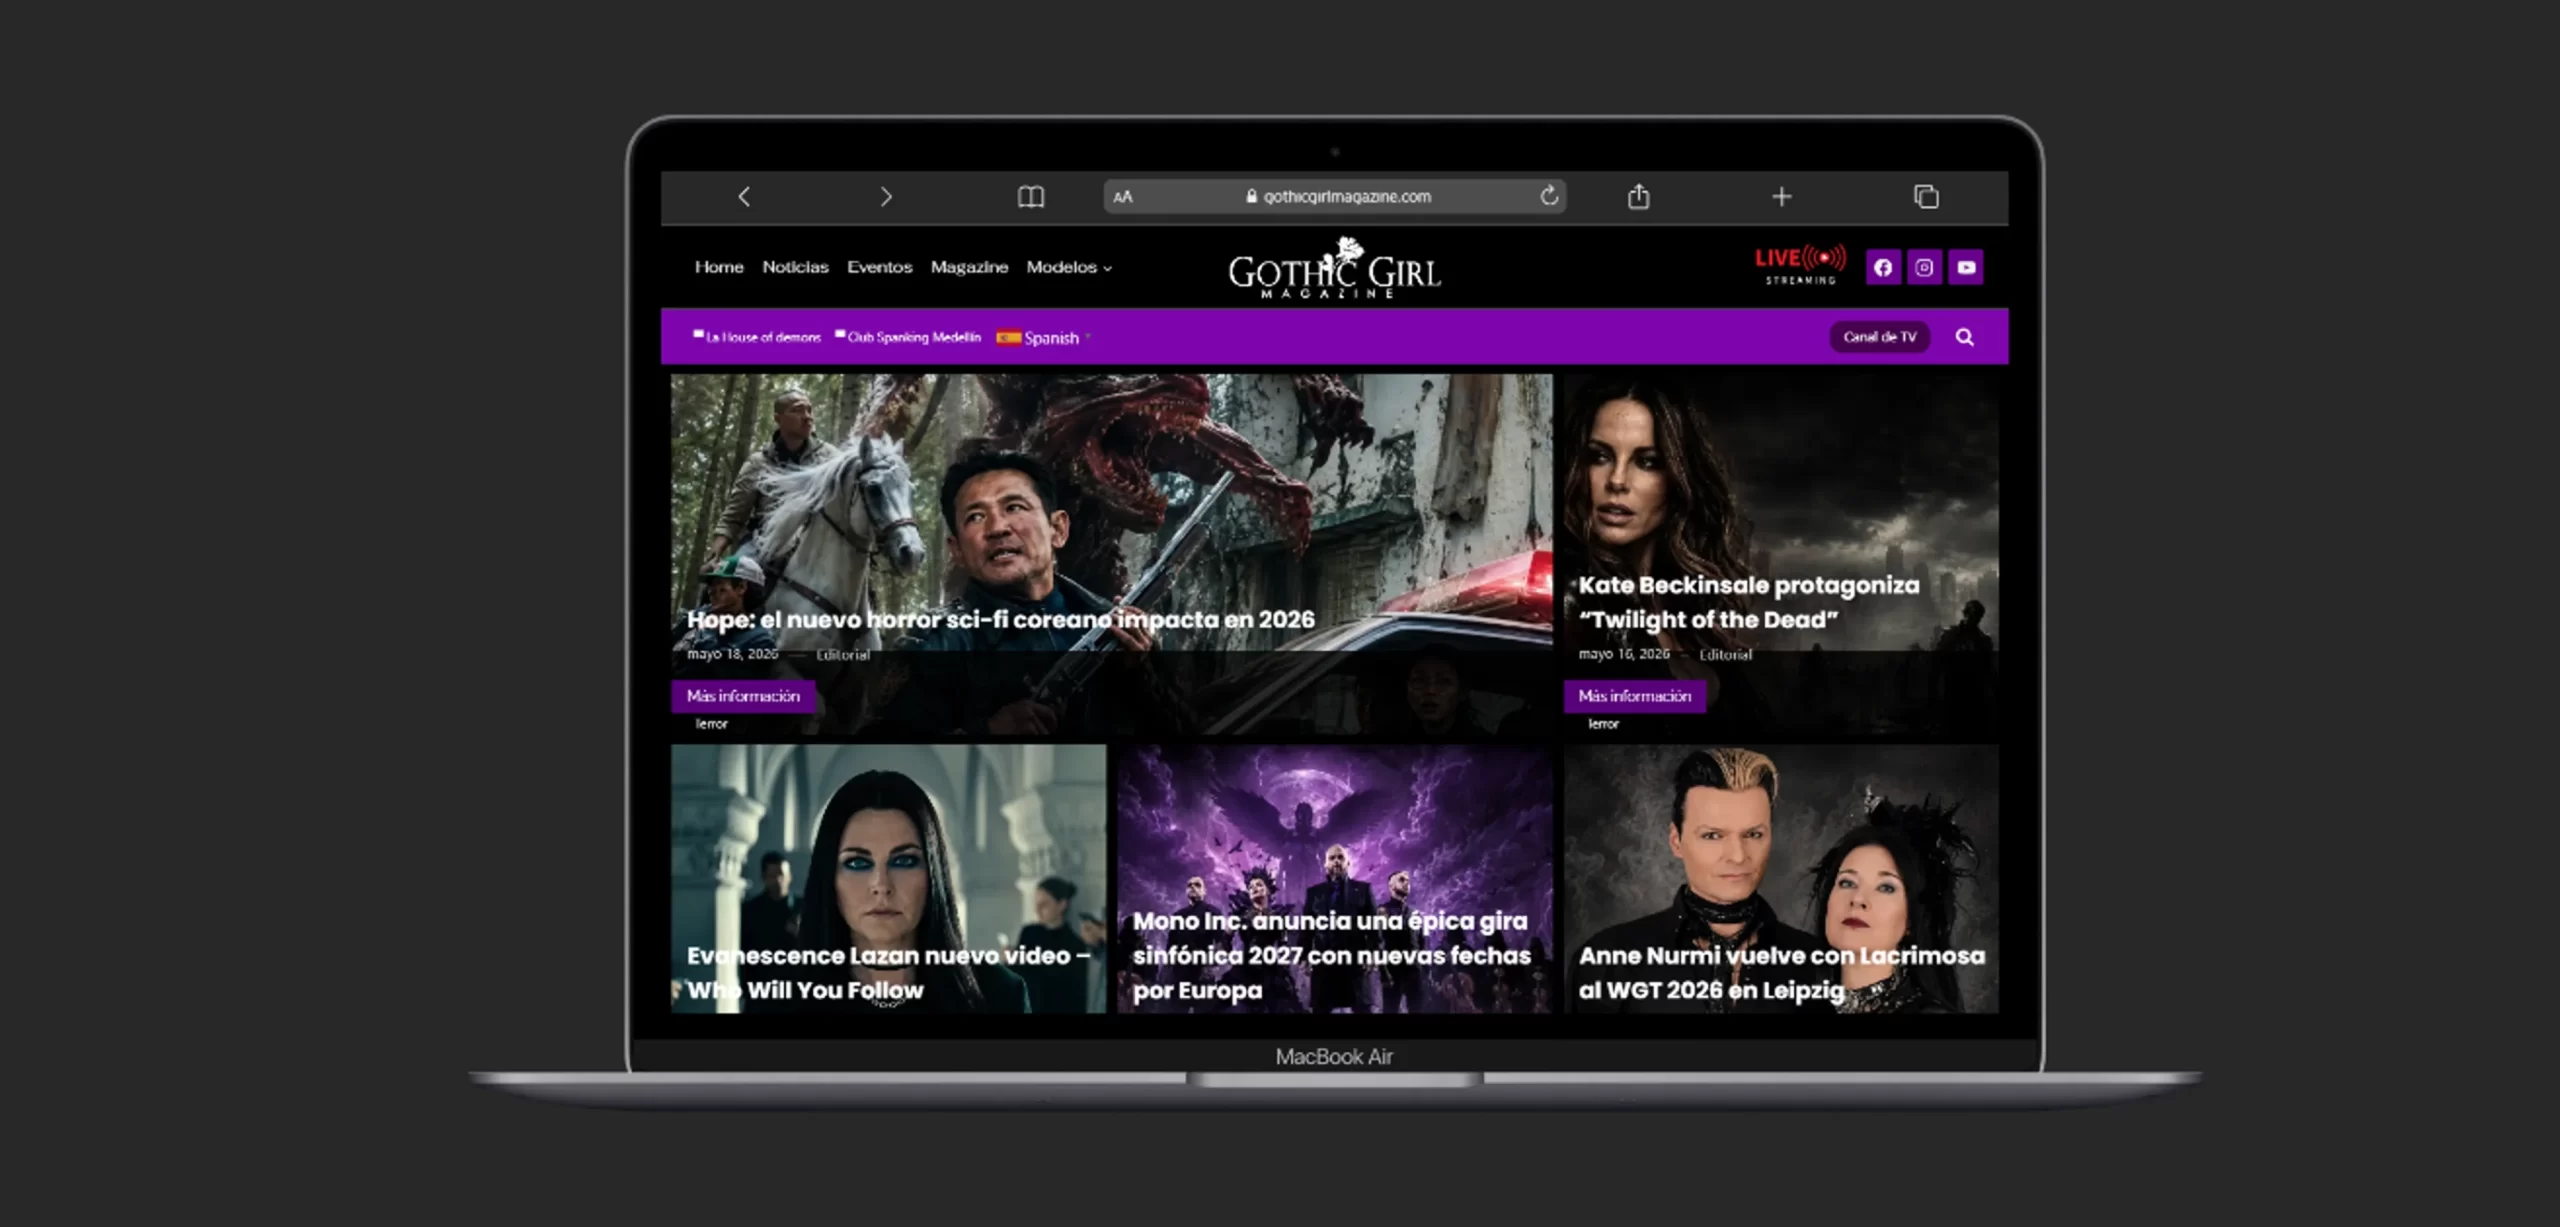Click the site search magnifier icon
2560x1227 pixels.
point(1965,337)
